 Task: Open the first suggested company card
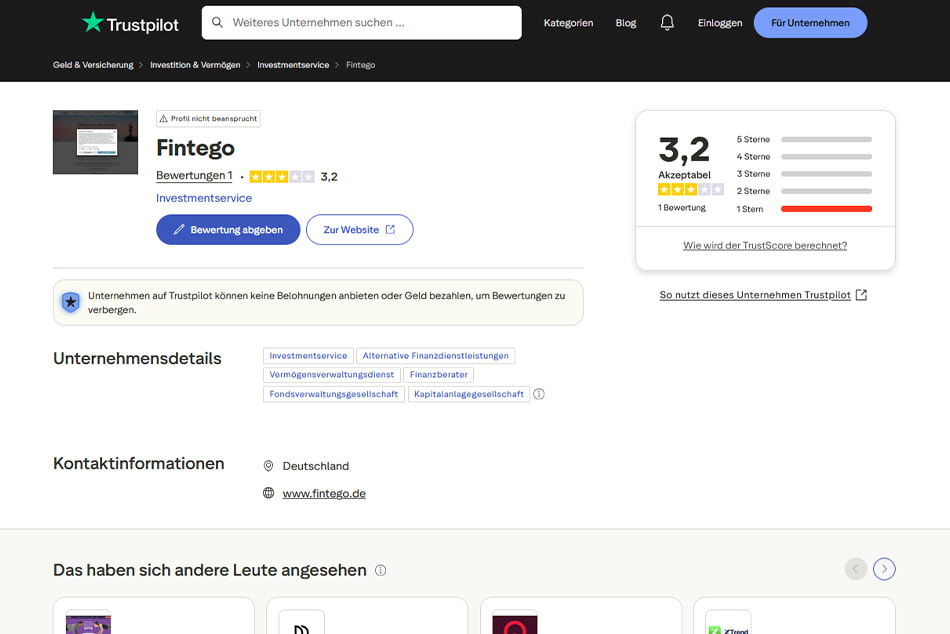154,616
